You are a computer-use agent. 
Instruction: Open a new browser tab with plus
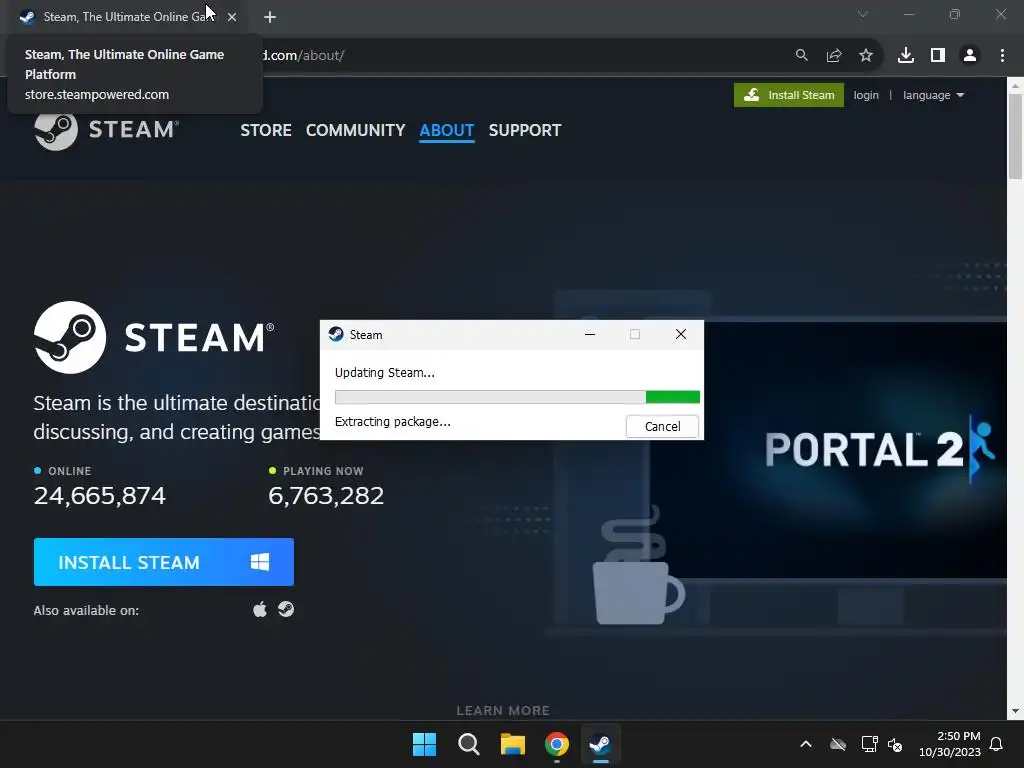pyautogui.click(x=270, y=17)
